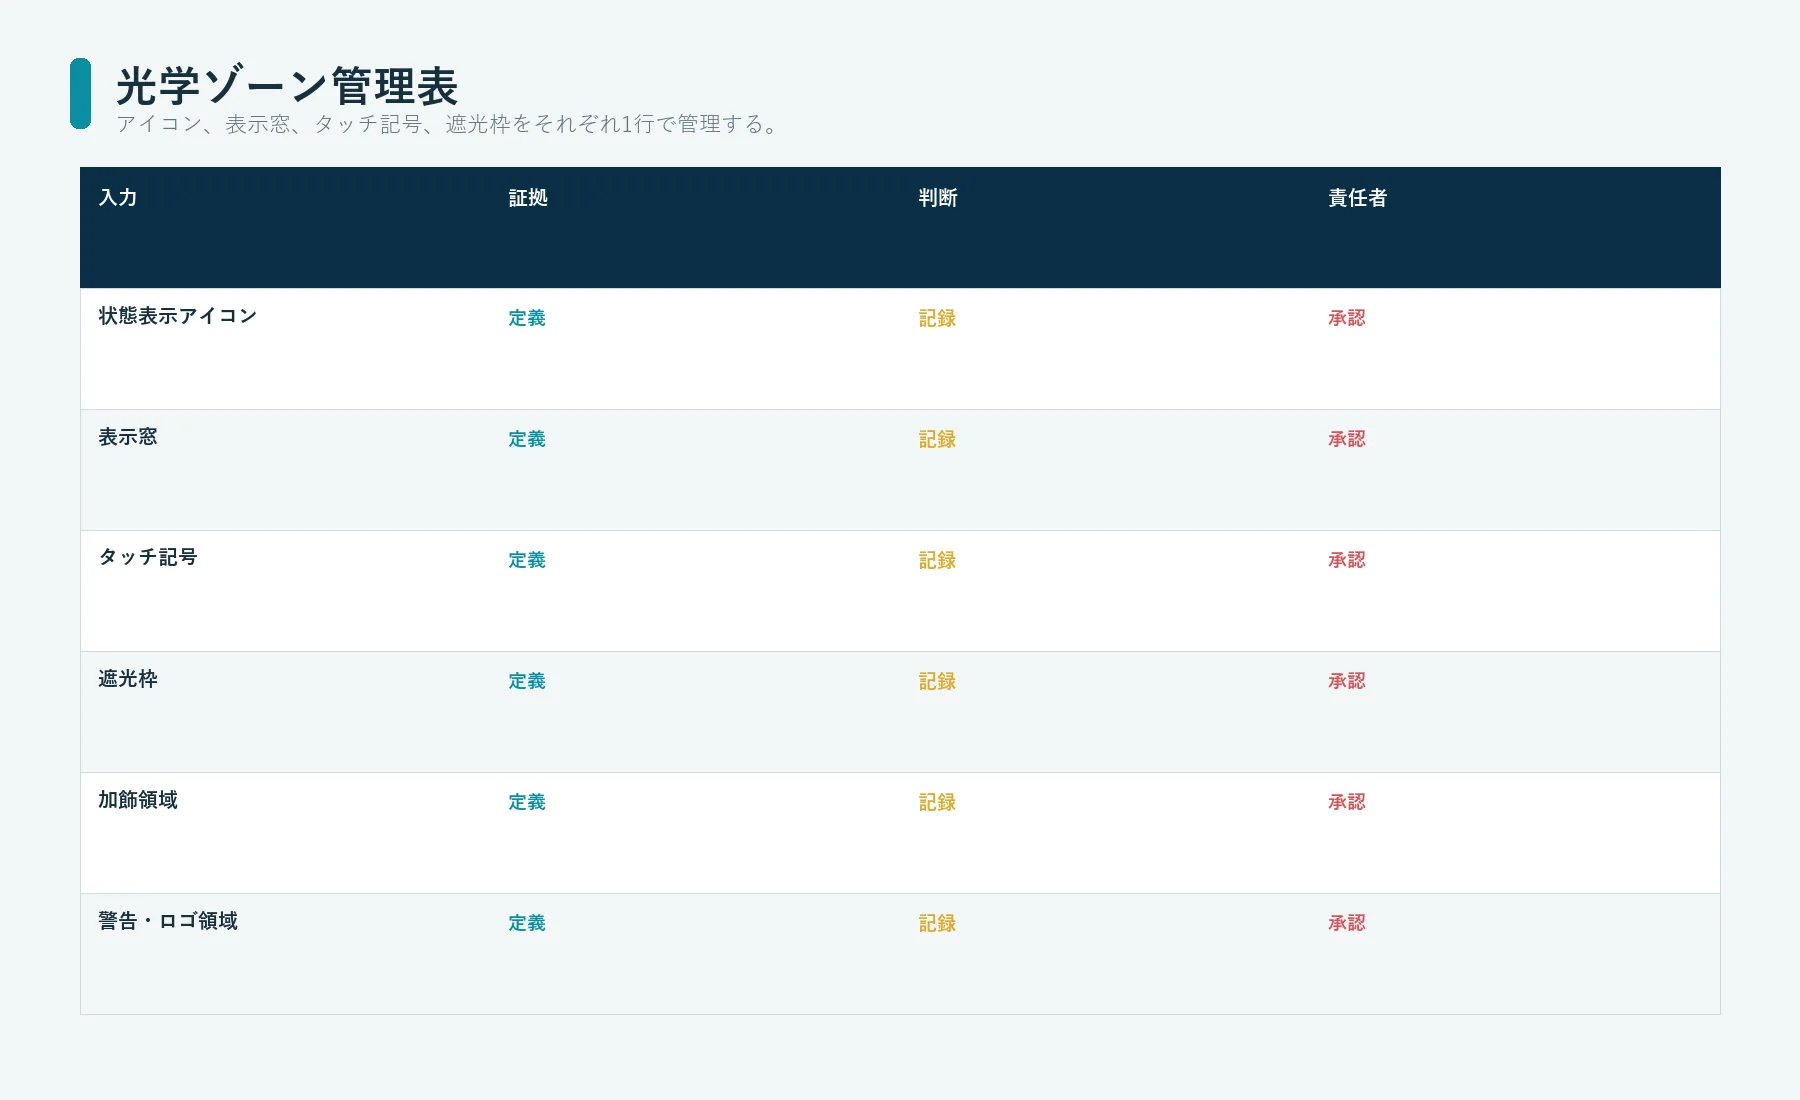Open 定義 in the 表示窓 row
Image resolution: width=1800 pixels, height=1100 pixels.
point(527,439)
